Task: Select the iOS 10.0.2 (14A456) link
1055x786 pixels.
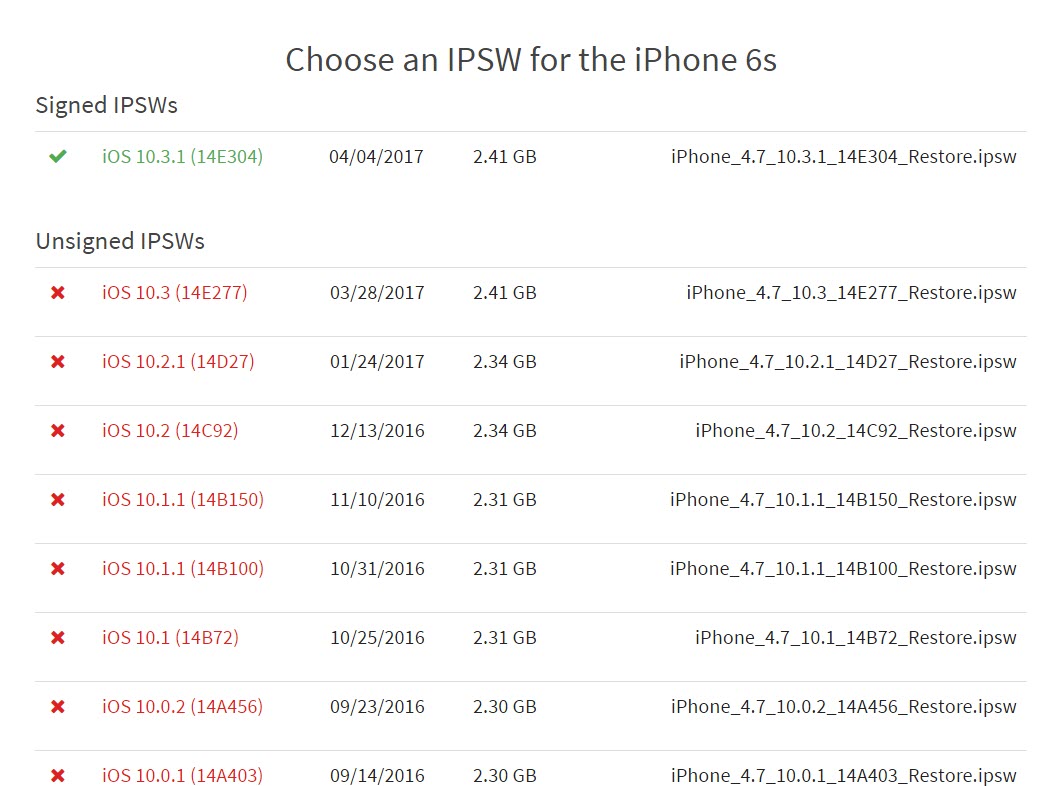Action: pos(182,707)
